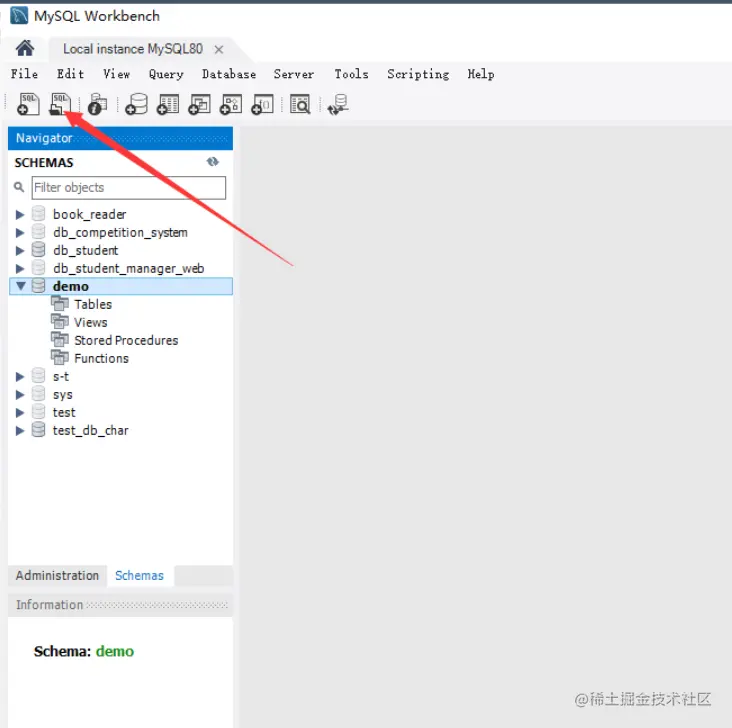The image size is (732, 728).
Task: Expand the db_competition_system schema
Action: (20, 232)
